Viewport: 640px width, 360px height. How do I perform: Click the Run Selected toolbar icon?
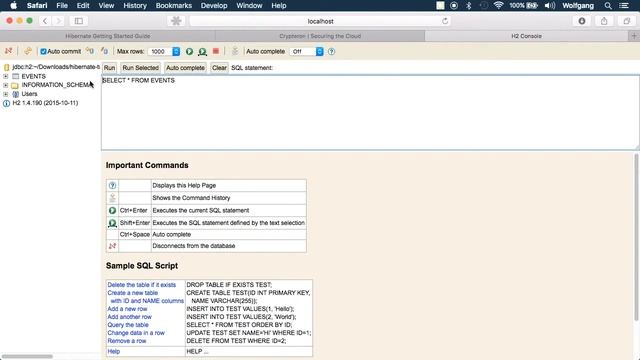point(202,51)
